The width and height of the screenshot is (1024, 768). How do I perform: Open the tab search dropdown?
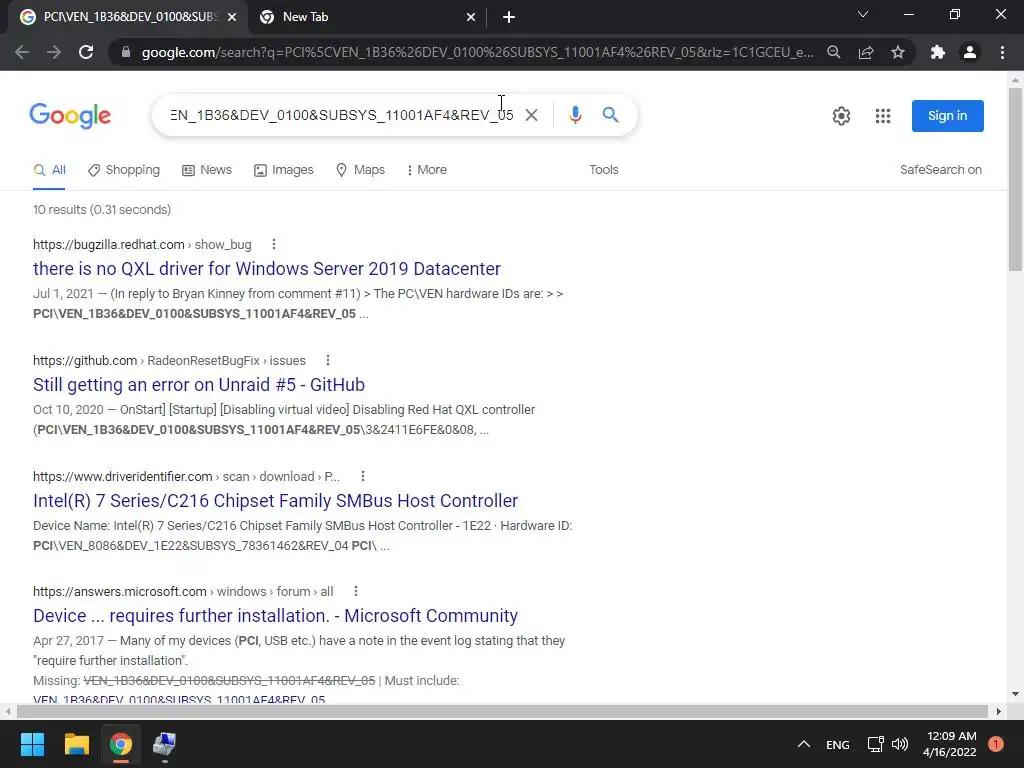pyautogui.click(x=863, y=14)
